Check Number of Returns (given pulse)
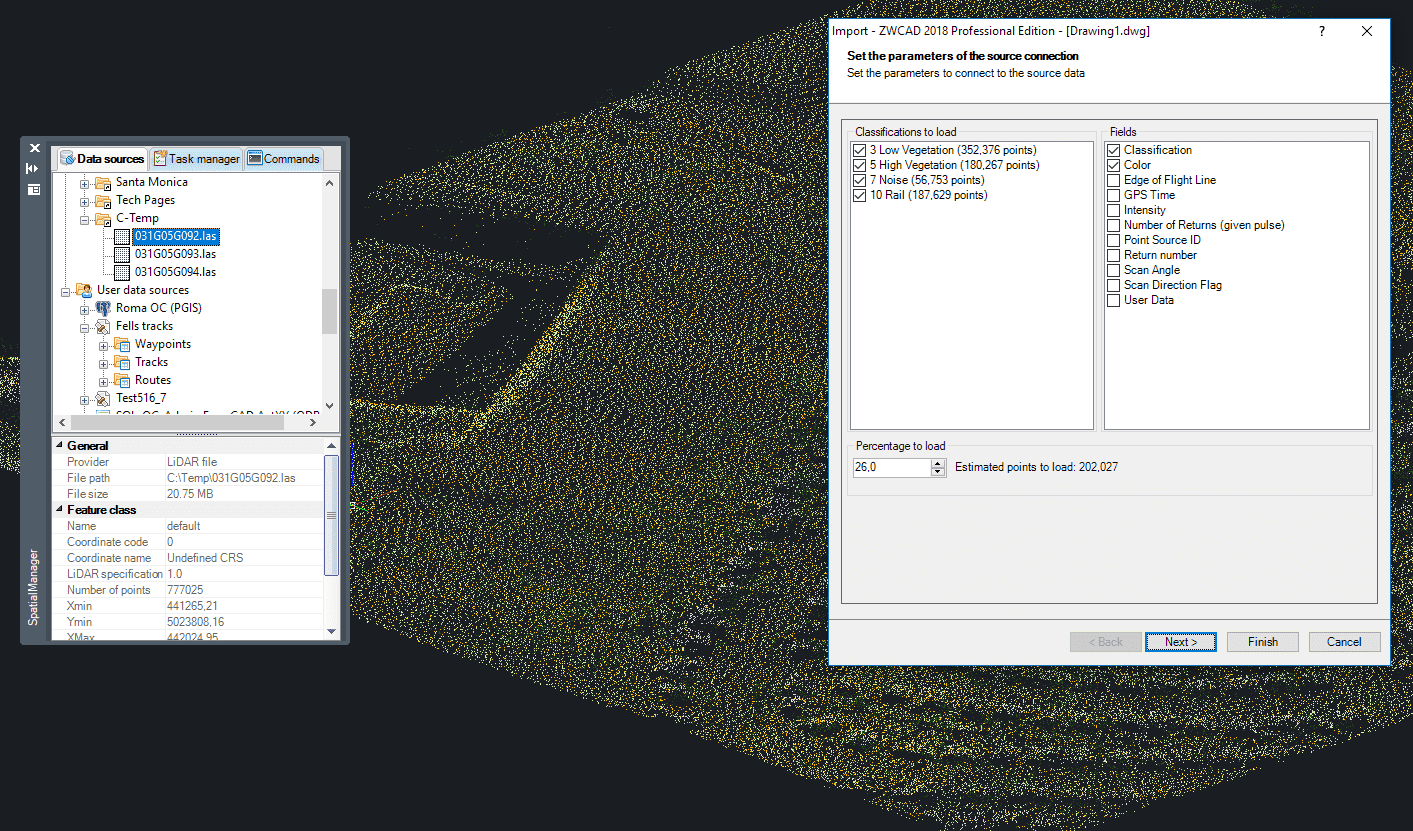The height and width of the screenshot is (831, 1413). 1113,225
